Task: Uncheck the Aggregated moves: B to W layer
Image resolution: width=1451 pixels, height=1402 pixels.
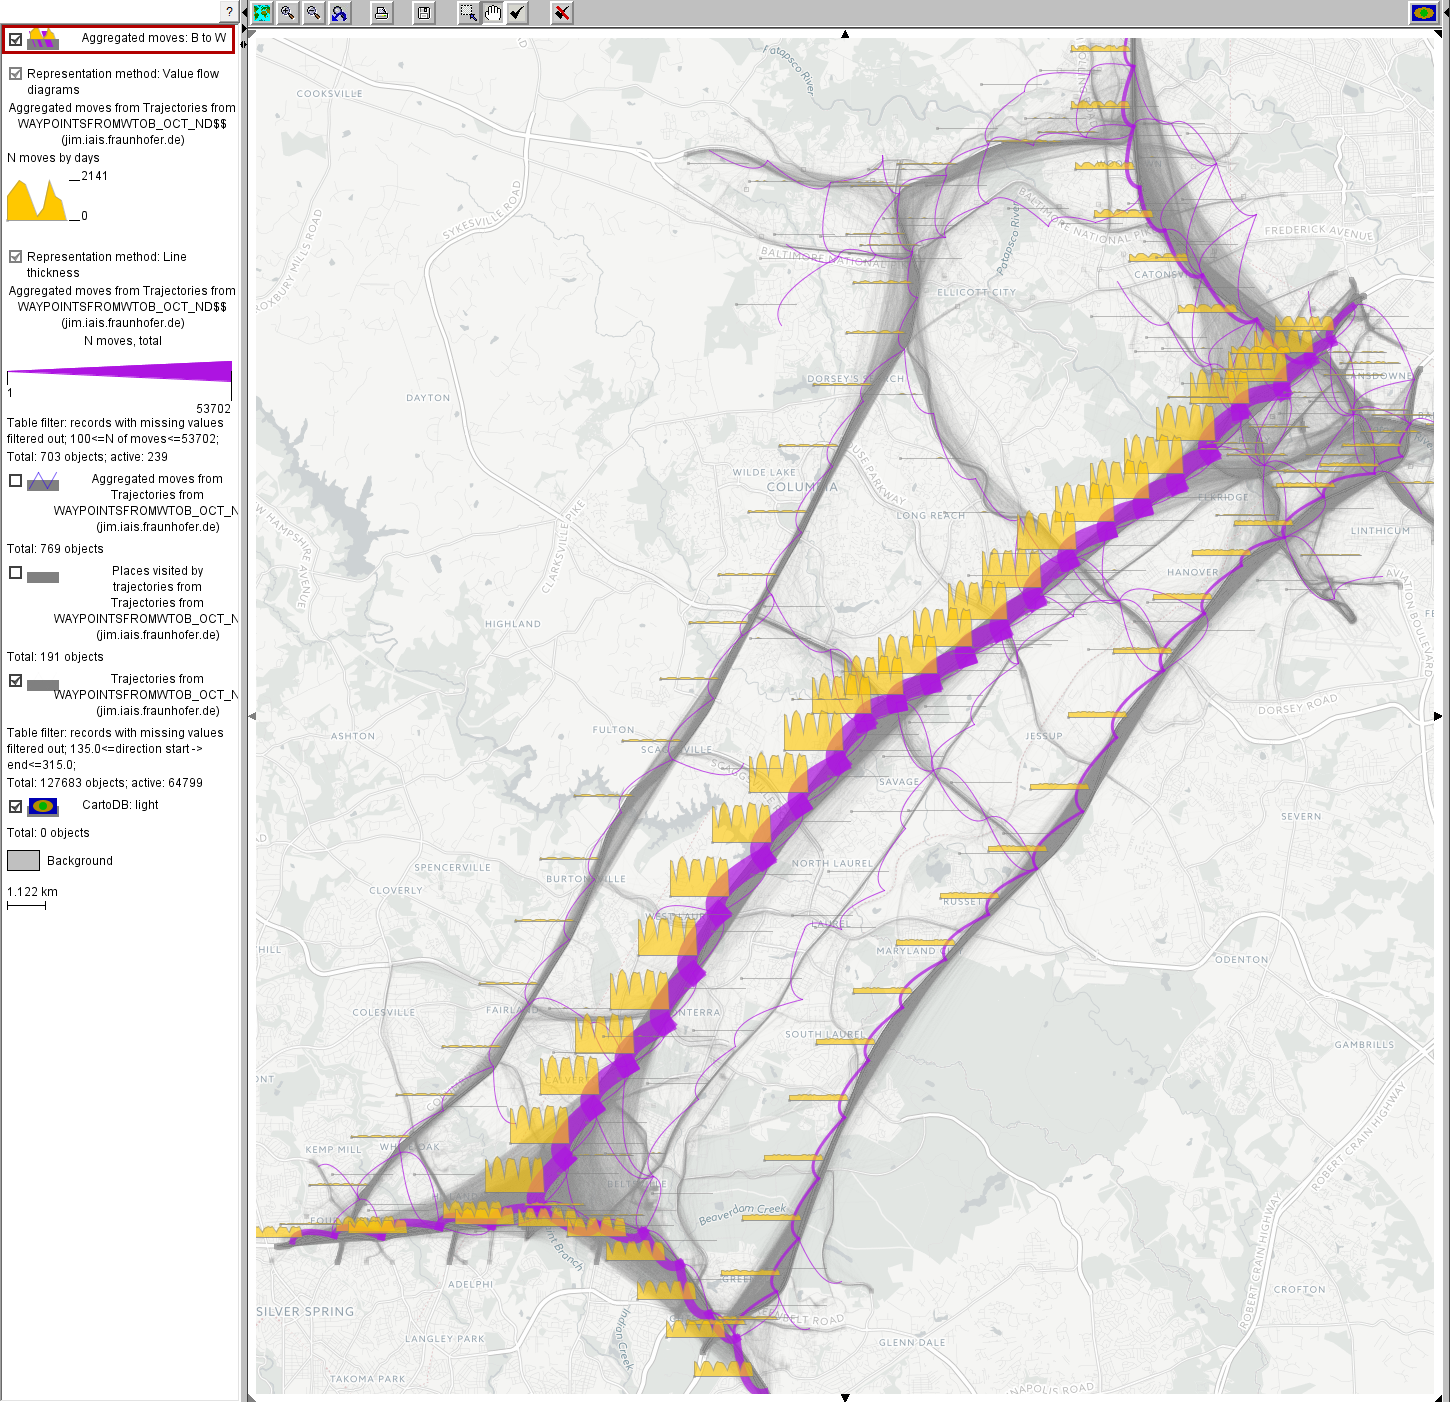Action: (x=16, y=40)
